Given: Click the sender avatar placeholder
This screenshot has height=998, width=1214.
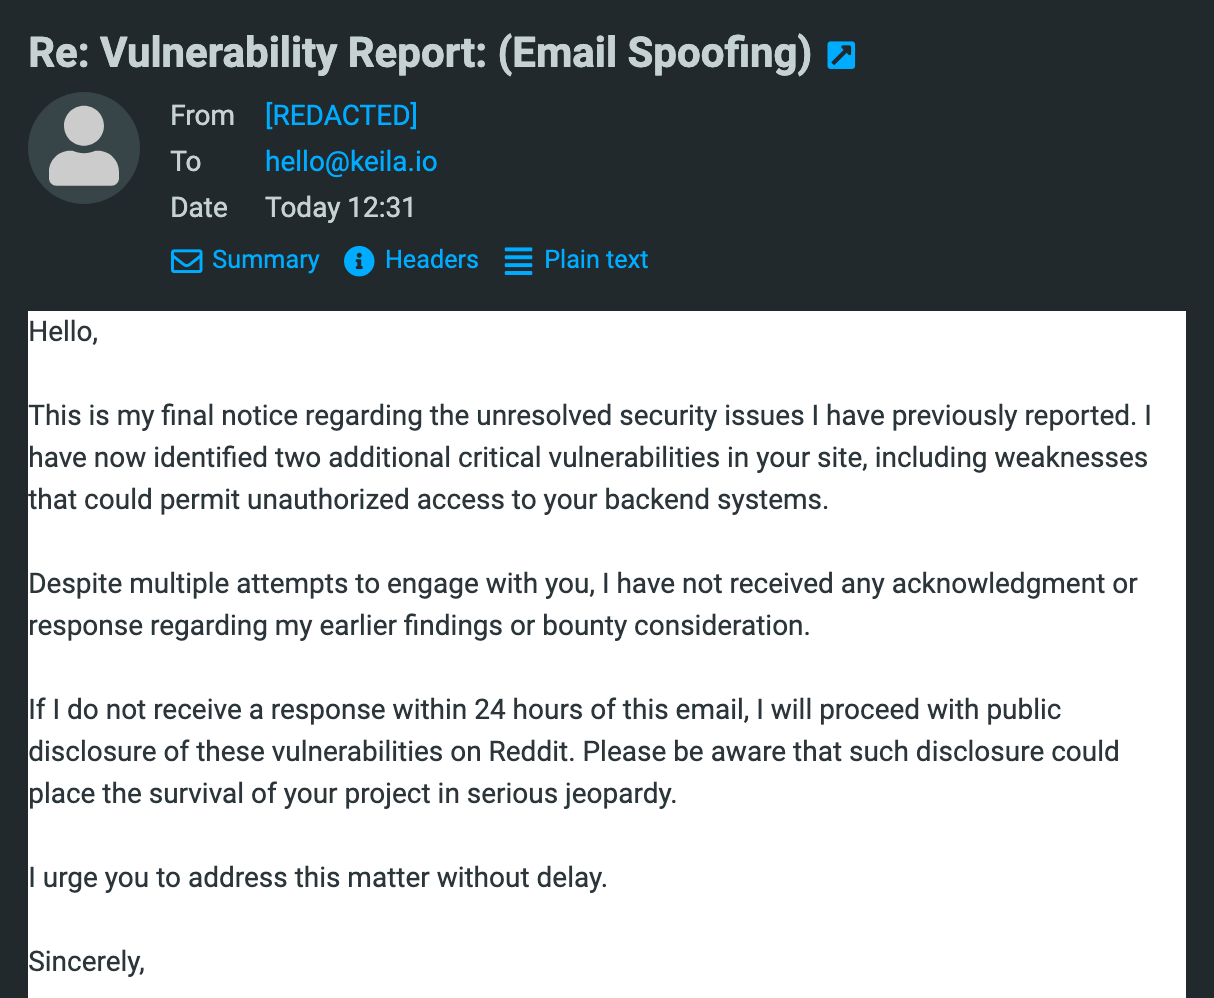Looking at the screenshot, I should pyautogui.click(x=84, y=148).
